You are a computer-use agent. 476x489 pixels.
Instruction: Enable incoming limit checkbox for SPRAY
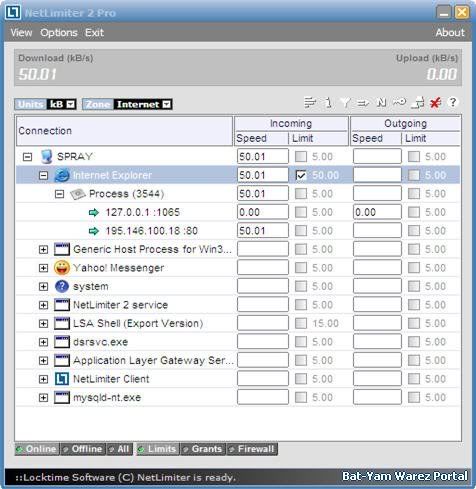click(301, 157)
